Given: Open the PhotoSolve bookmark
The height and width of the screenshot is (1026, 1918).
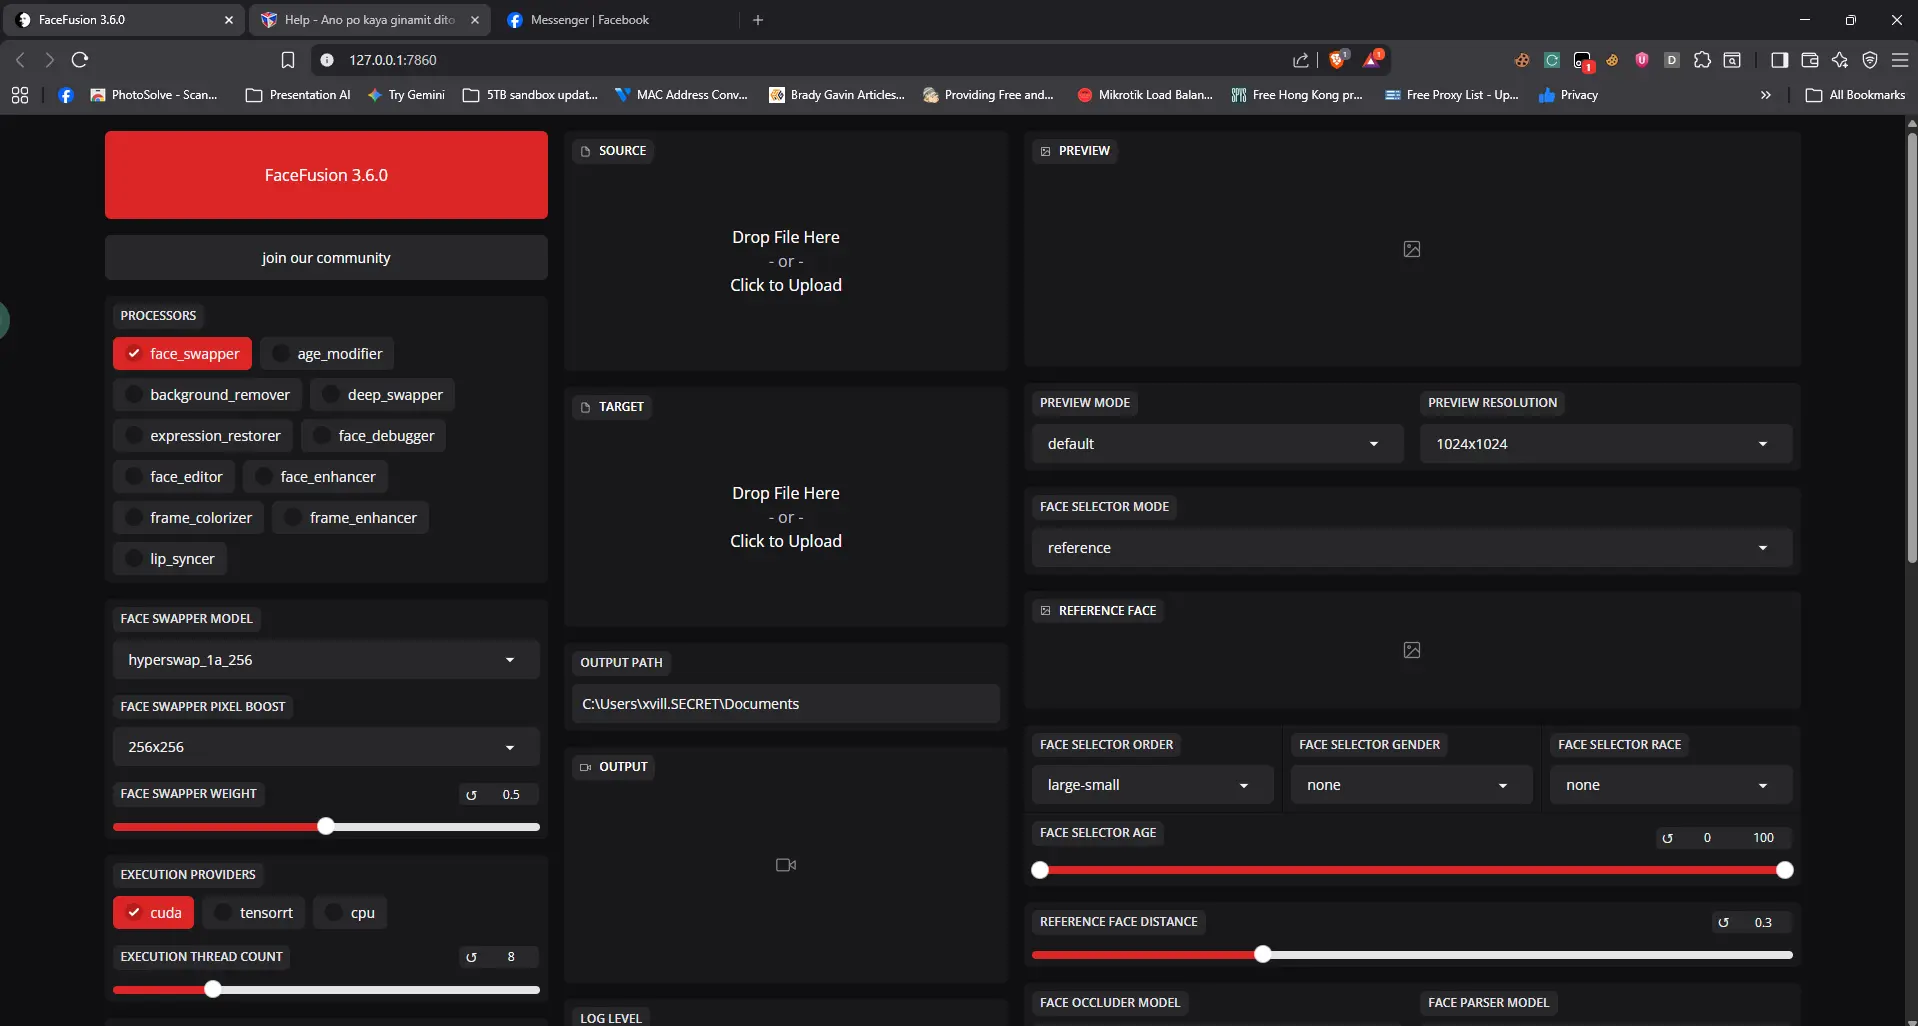Looking at the screenshot, I should click(153, 95).
